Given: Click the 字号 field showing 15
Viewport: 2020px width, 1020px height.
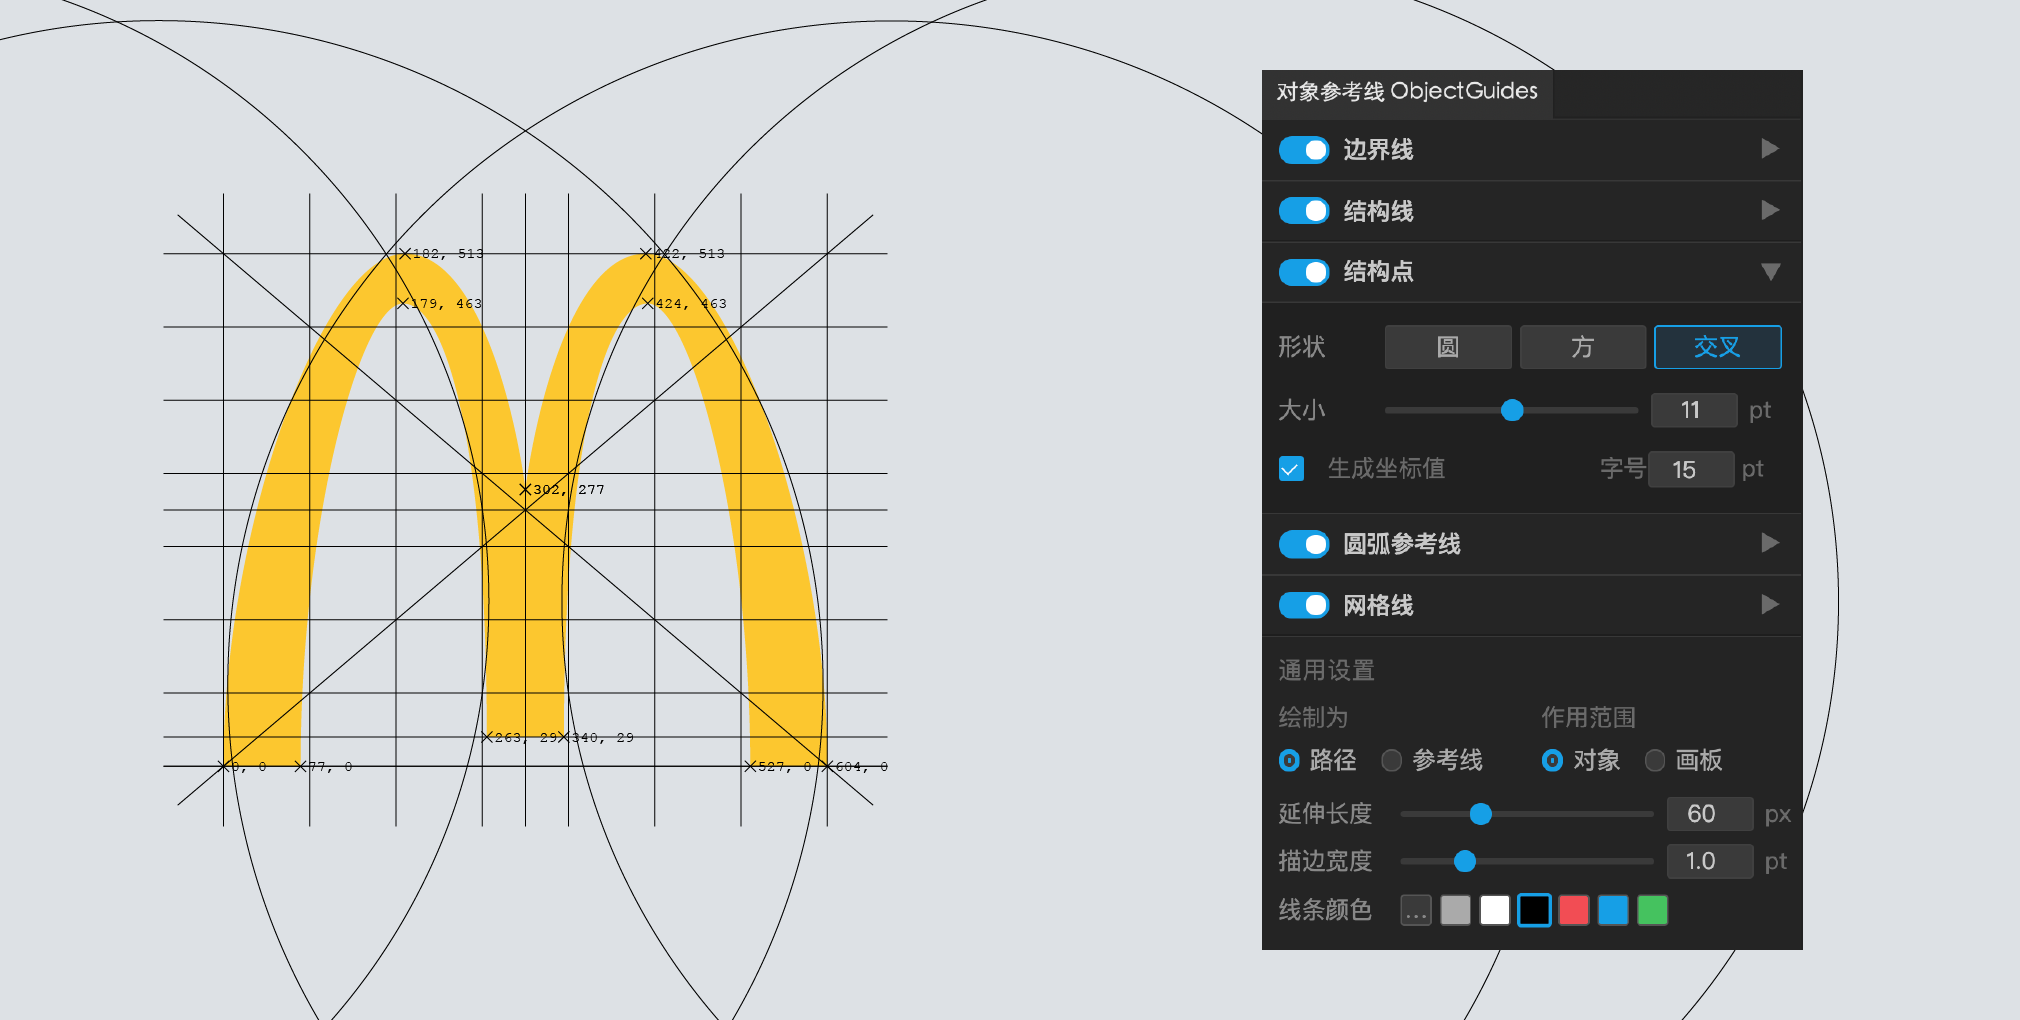Looking at the screenshot, I should tap(1691, 470).
